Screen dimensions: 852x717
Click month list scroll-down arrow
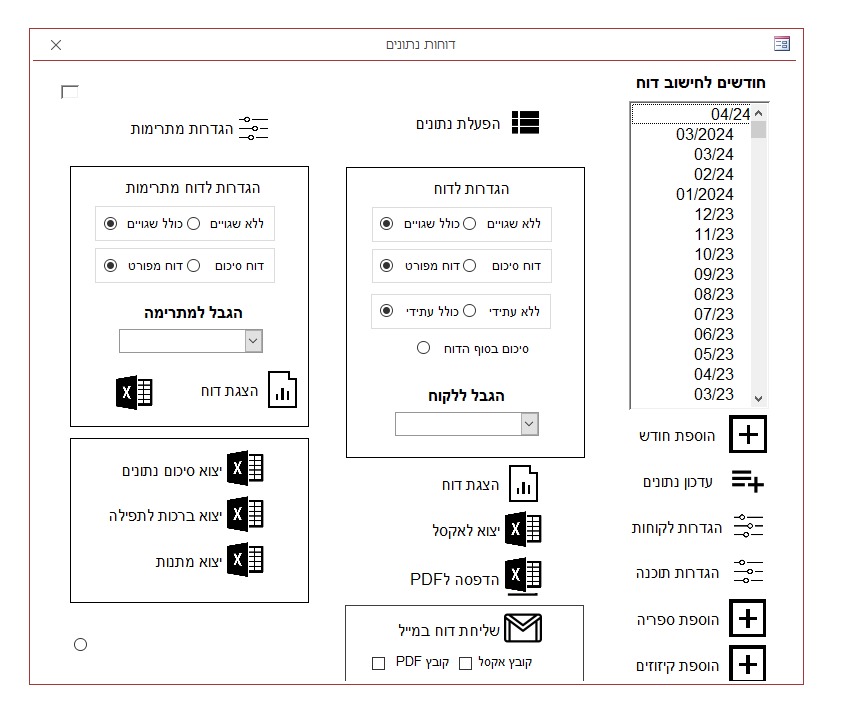coord(759,399)
